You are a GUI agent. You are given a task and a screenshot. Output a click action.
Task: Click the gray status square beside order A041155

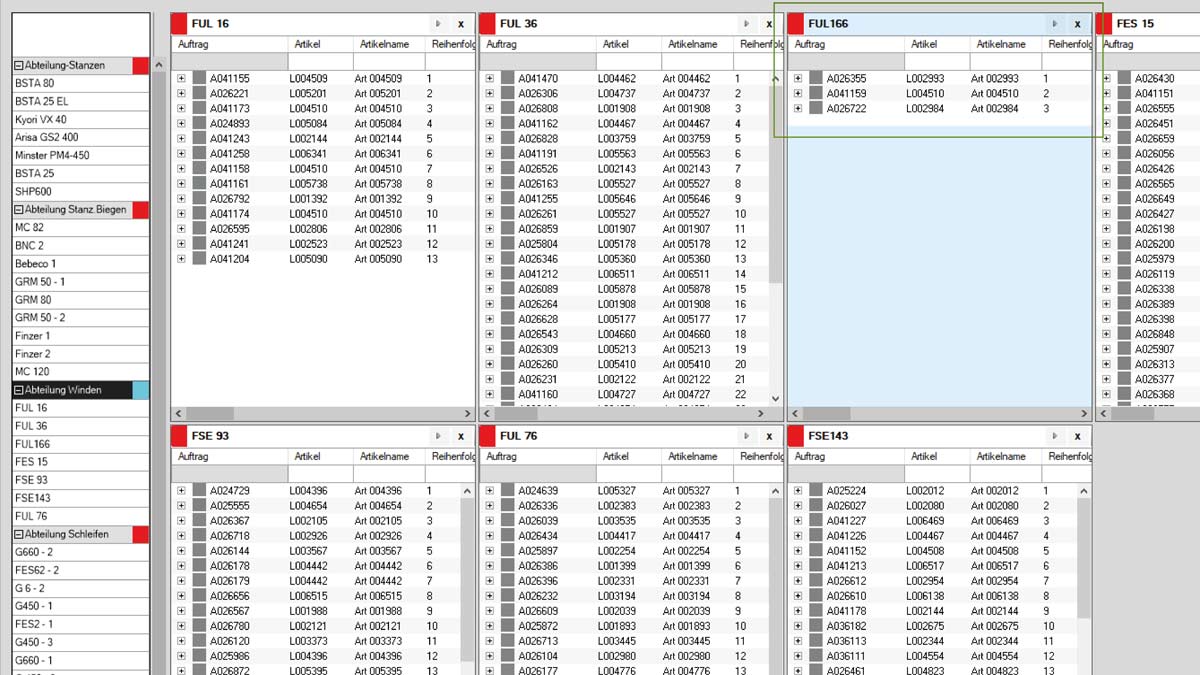(x=199, y=78)
